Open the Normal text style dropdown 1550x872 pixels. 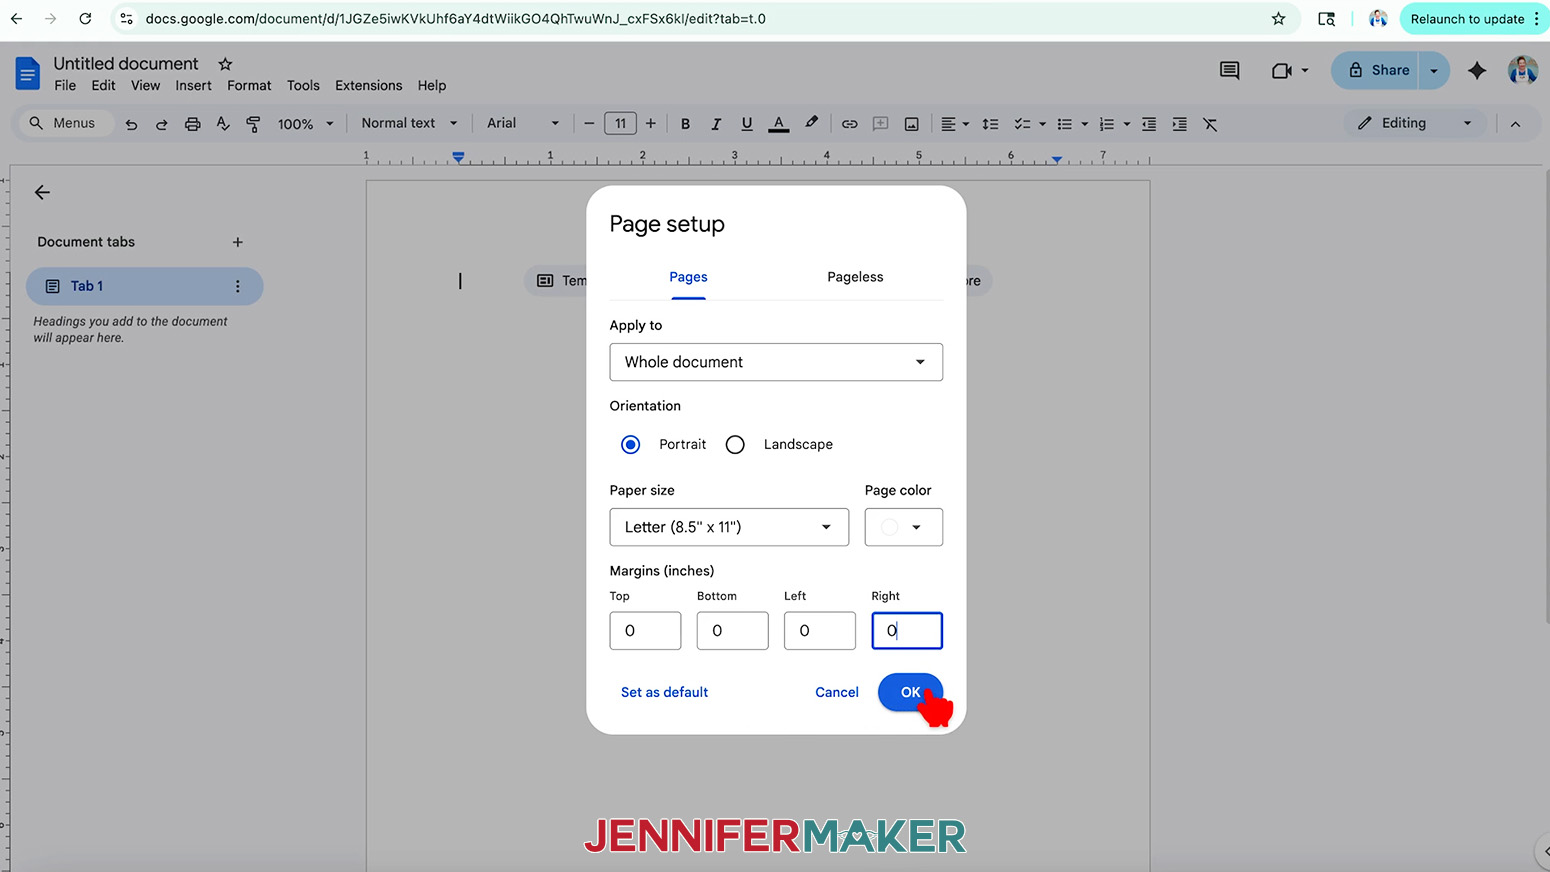[409, 123]
